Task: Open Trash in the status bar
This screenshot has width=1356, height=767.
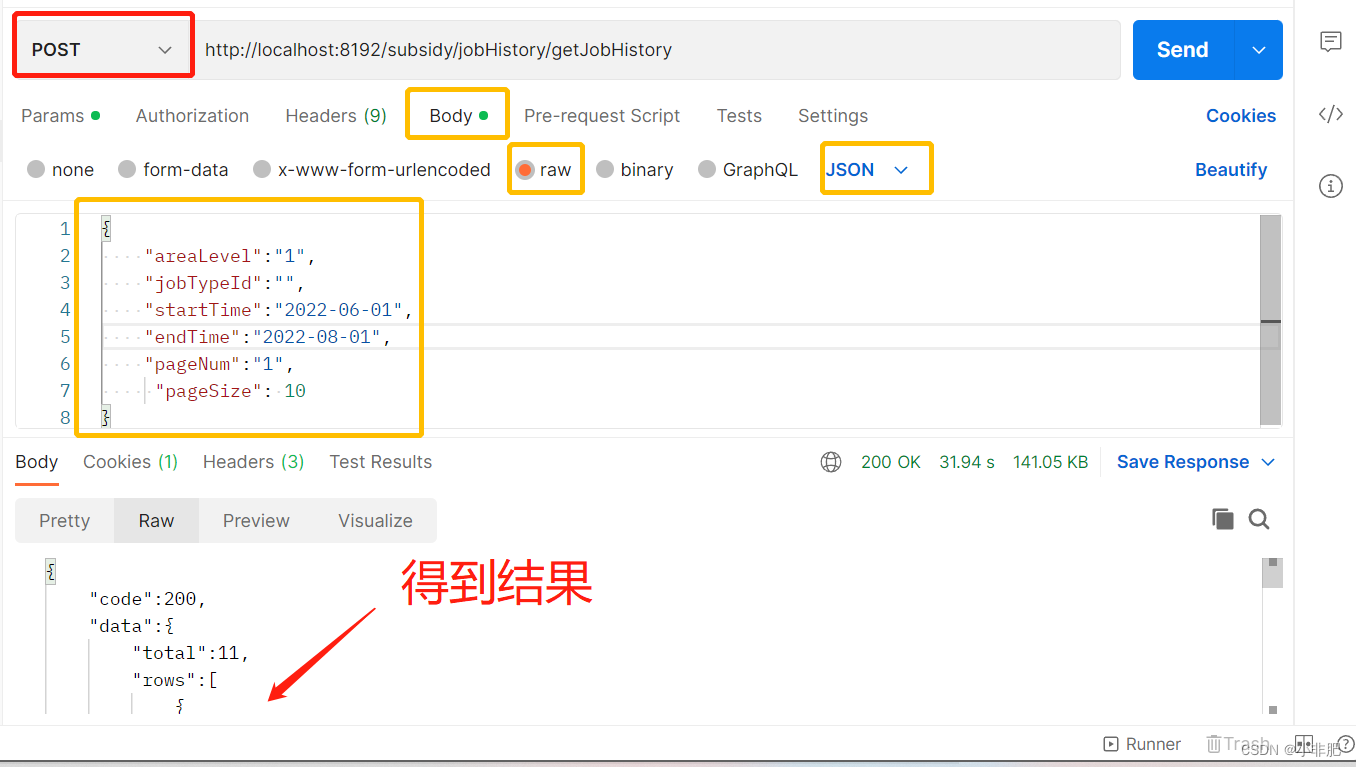Action: (1238, 744)
